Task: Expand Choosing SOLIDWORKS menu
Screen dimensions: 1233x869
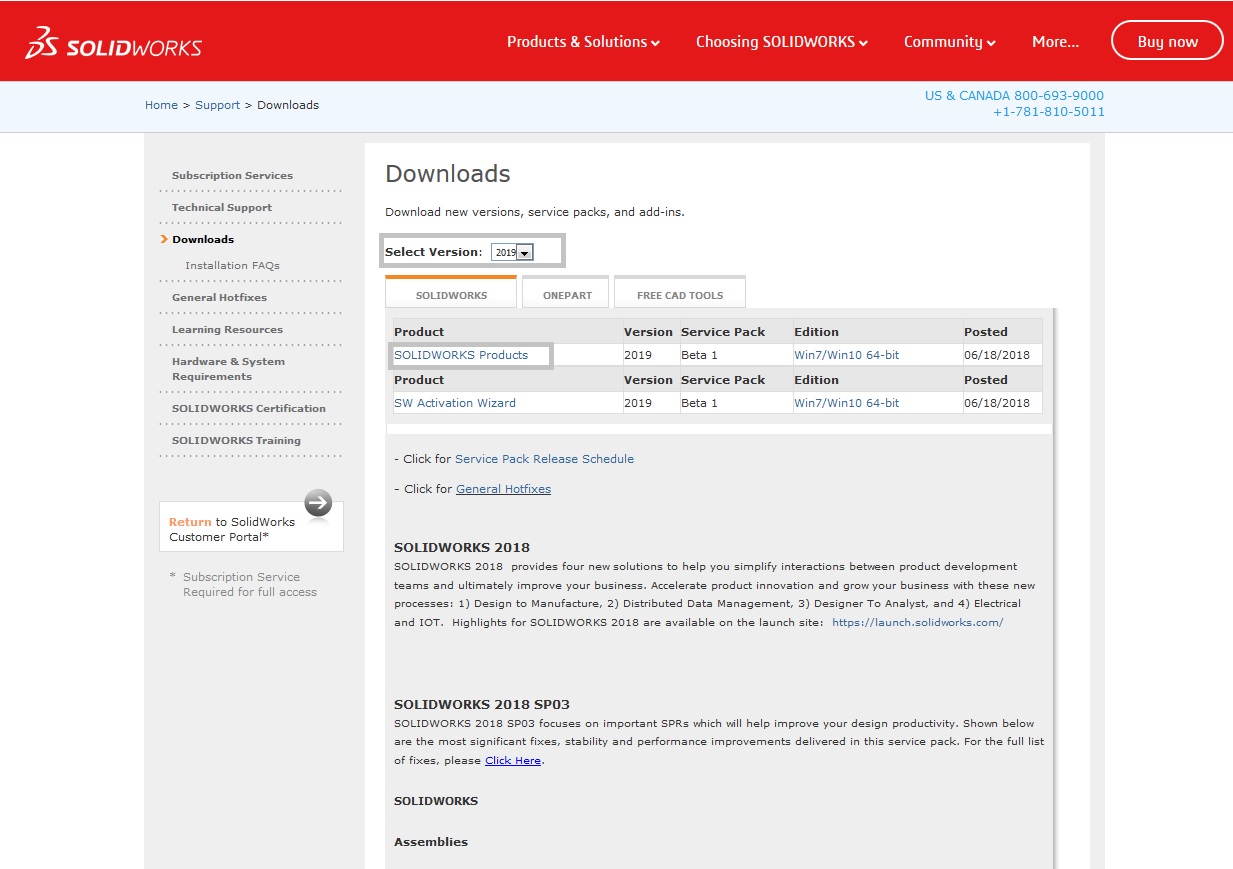Action: point(781,42)
